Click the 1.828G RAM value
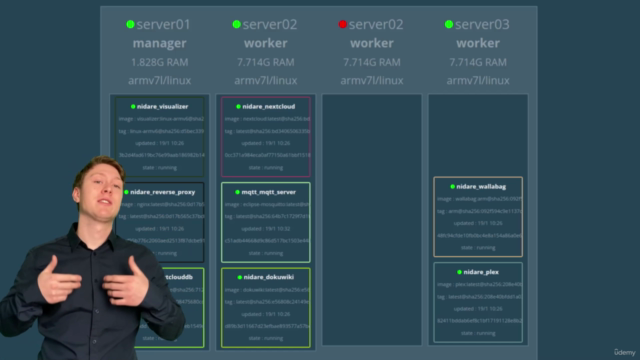 [x=160, y=62]
